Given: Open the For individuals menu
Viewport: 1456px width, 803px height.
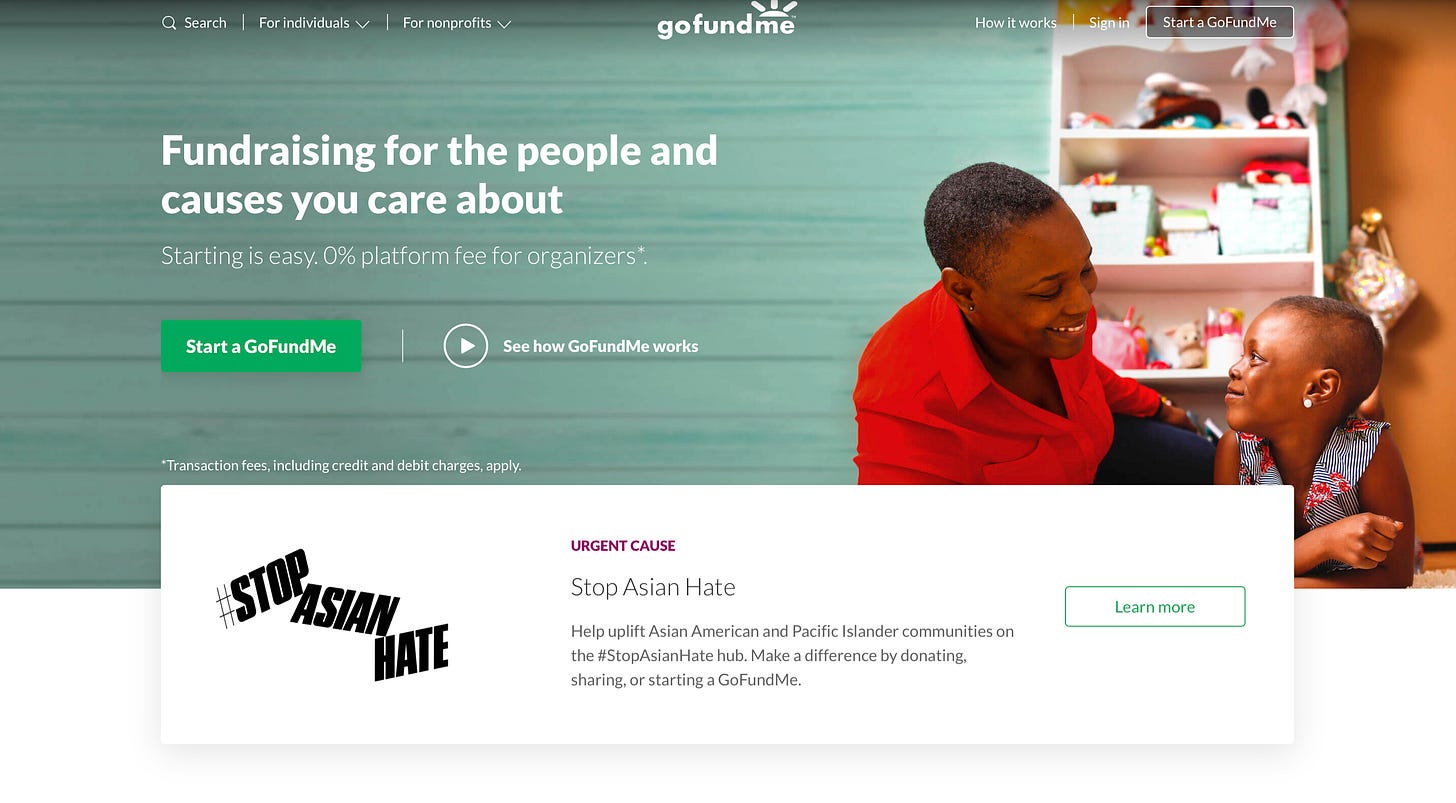Looking at the screenshot, I should [314, 23].
